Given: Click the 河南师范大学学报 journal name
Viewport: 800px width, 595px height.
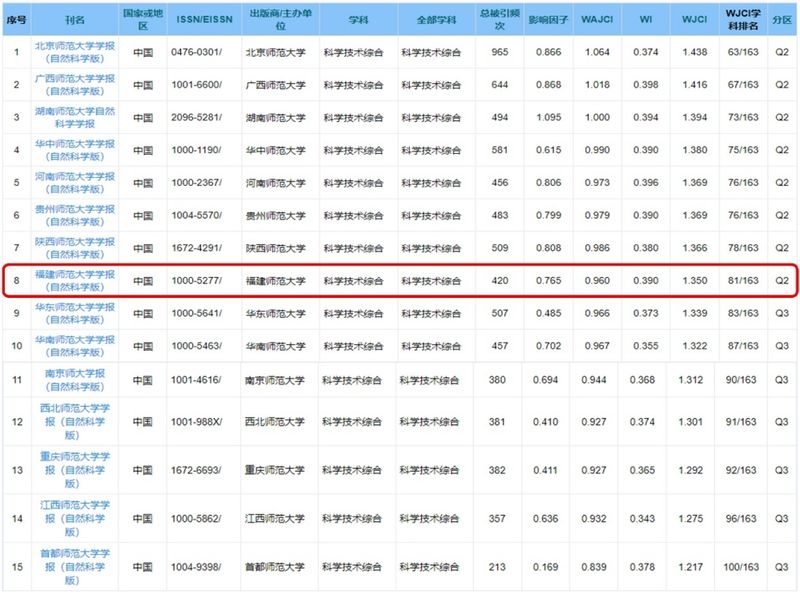Looking at the screenshot, I should pos(75,182).
